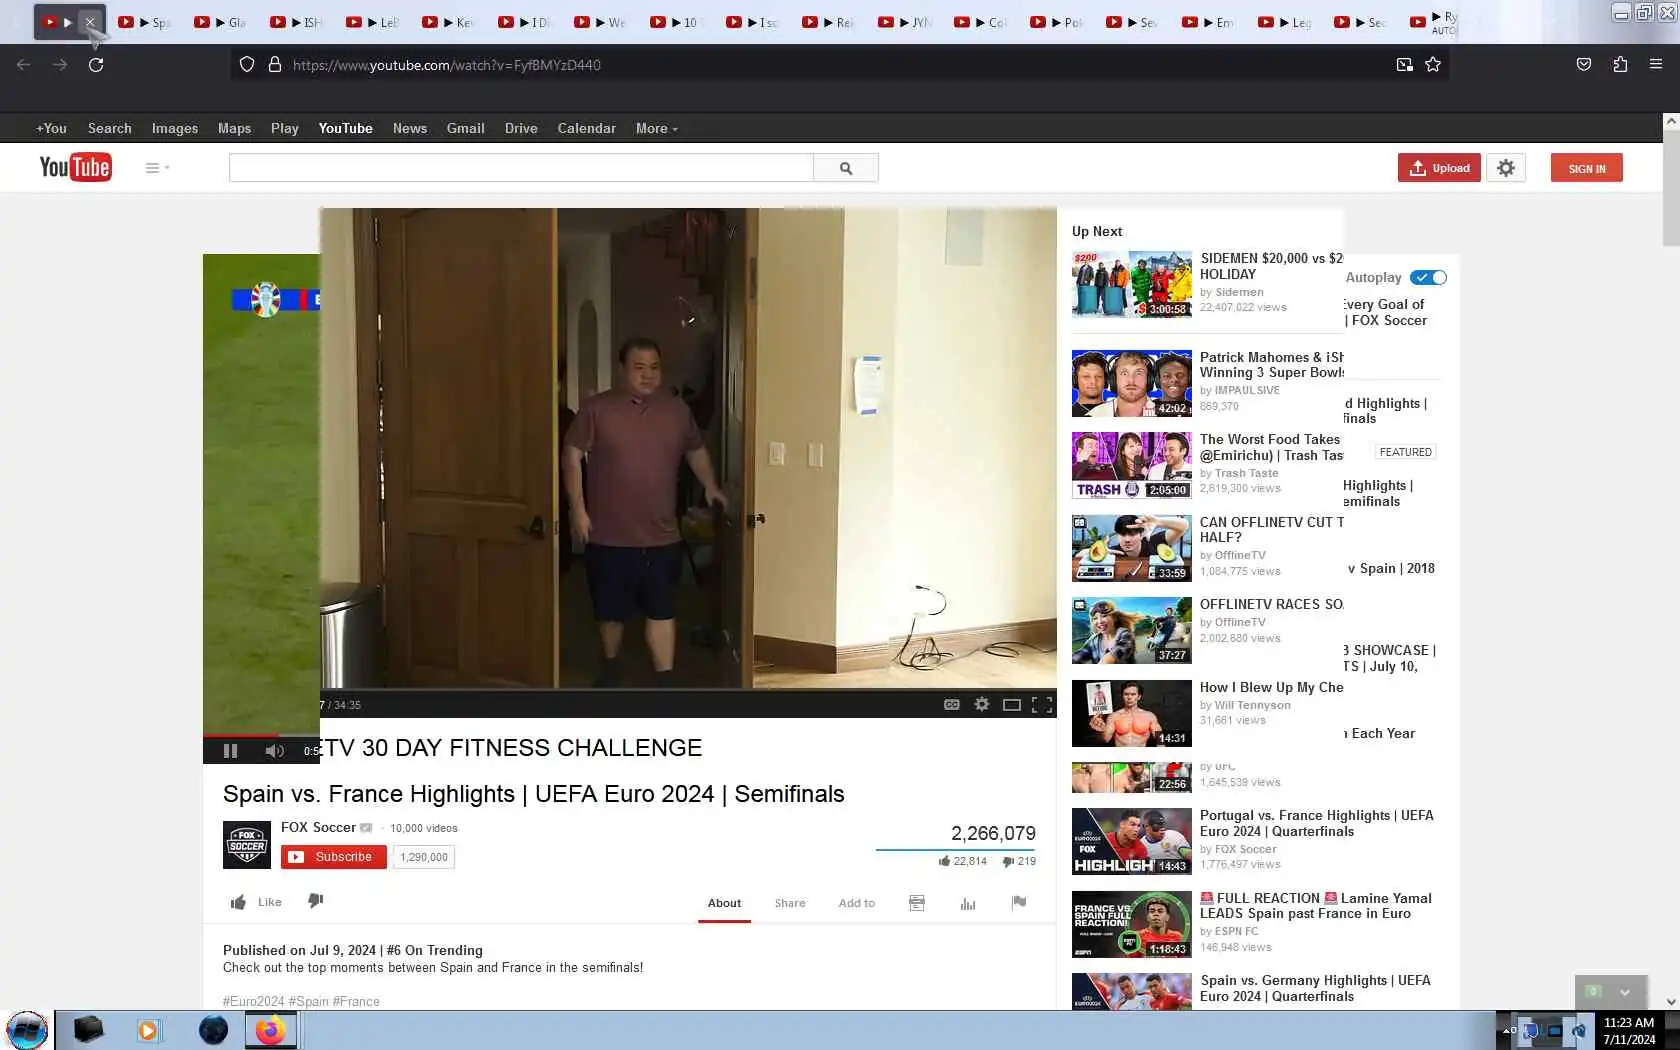1680x1050 pixels.
Task: Open the Trash Taste channel link
Action: [1246, 473]
